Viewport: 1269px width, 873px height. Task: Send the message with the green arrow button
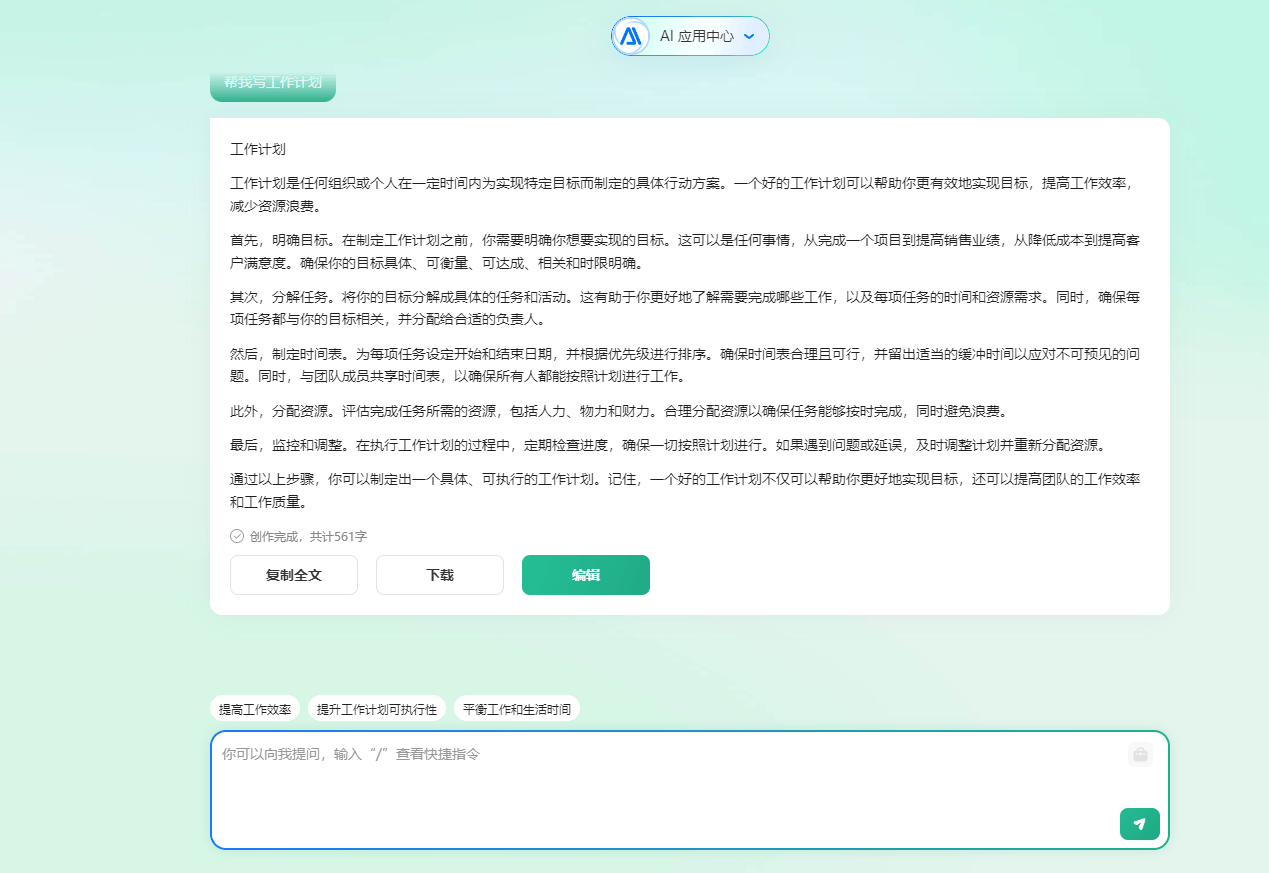tap(1139, 823)
